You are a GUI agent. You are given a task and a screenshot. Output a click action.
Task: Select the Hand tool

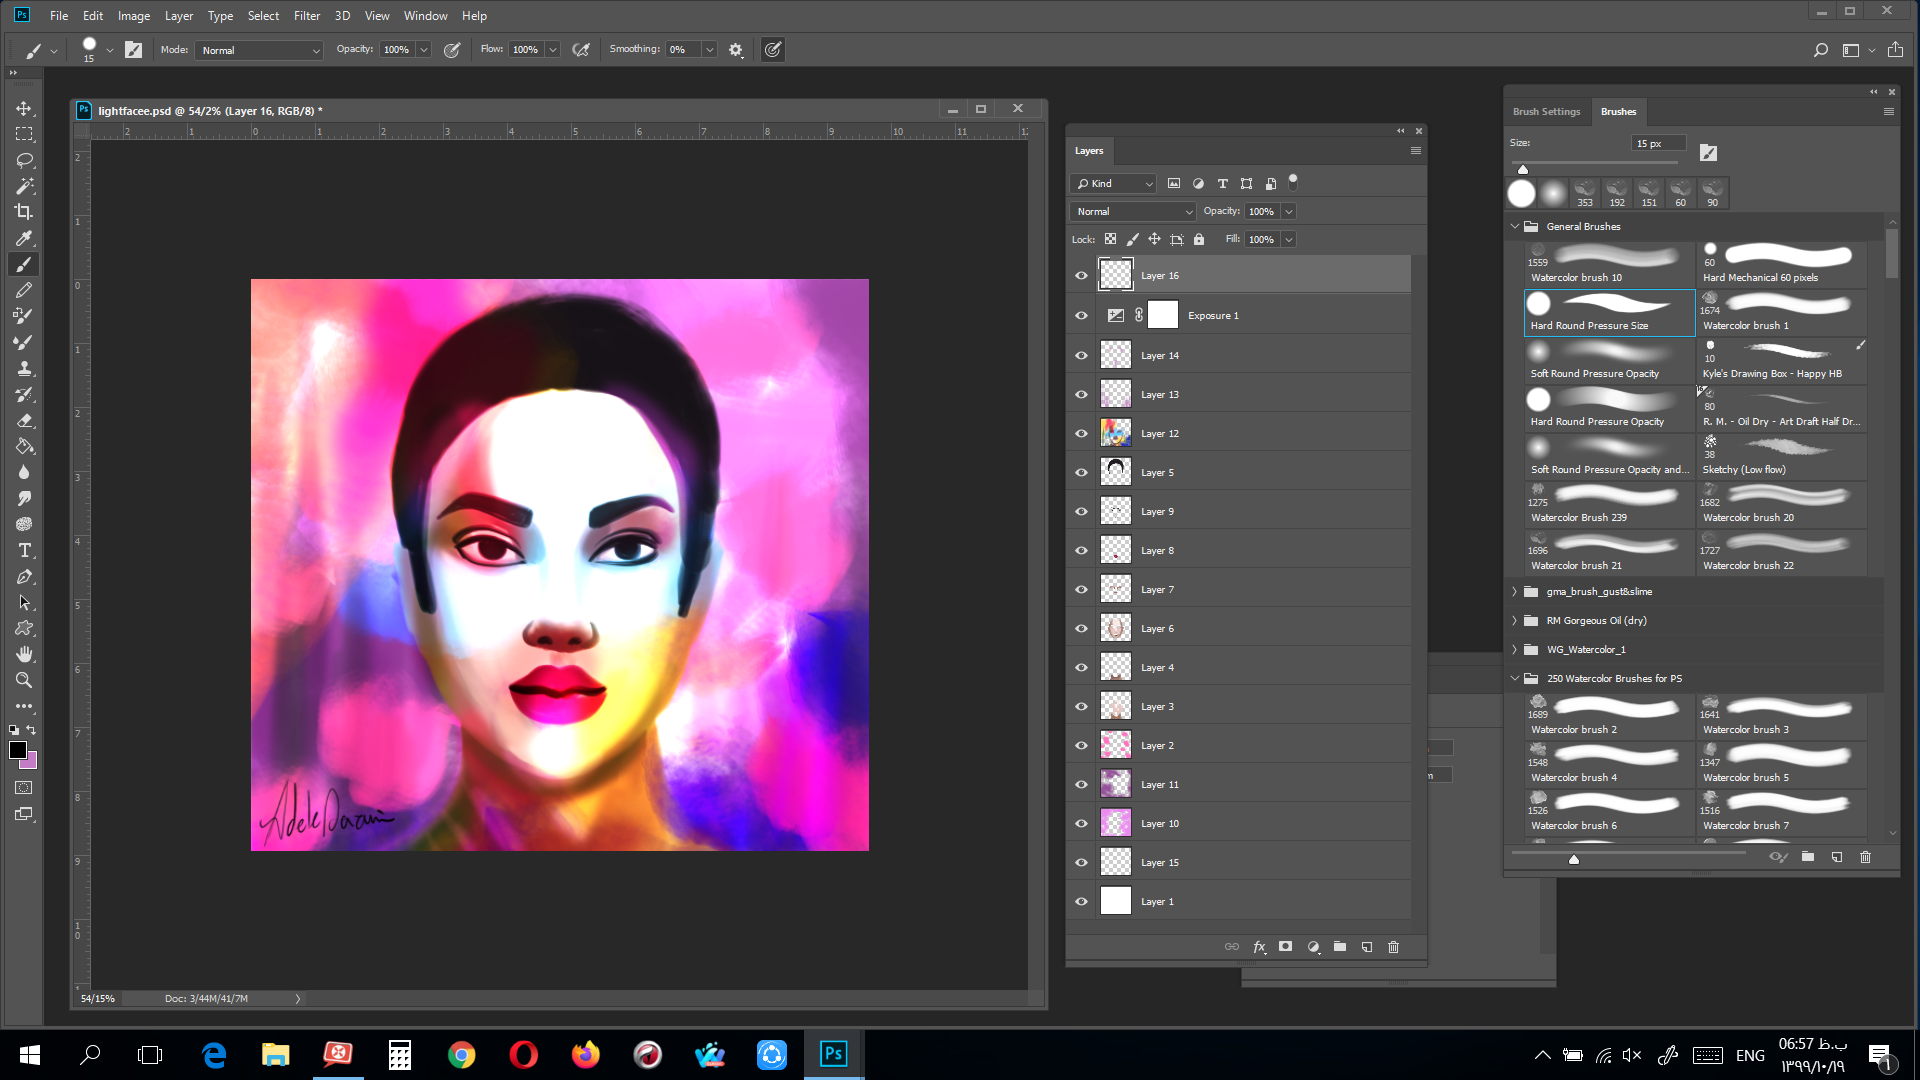[24, 654]
